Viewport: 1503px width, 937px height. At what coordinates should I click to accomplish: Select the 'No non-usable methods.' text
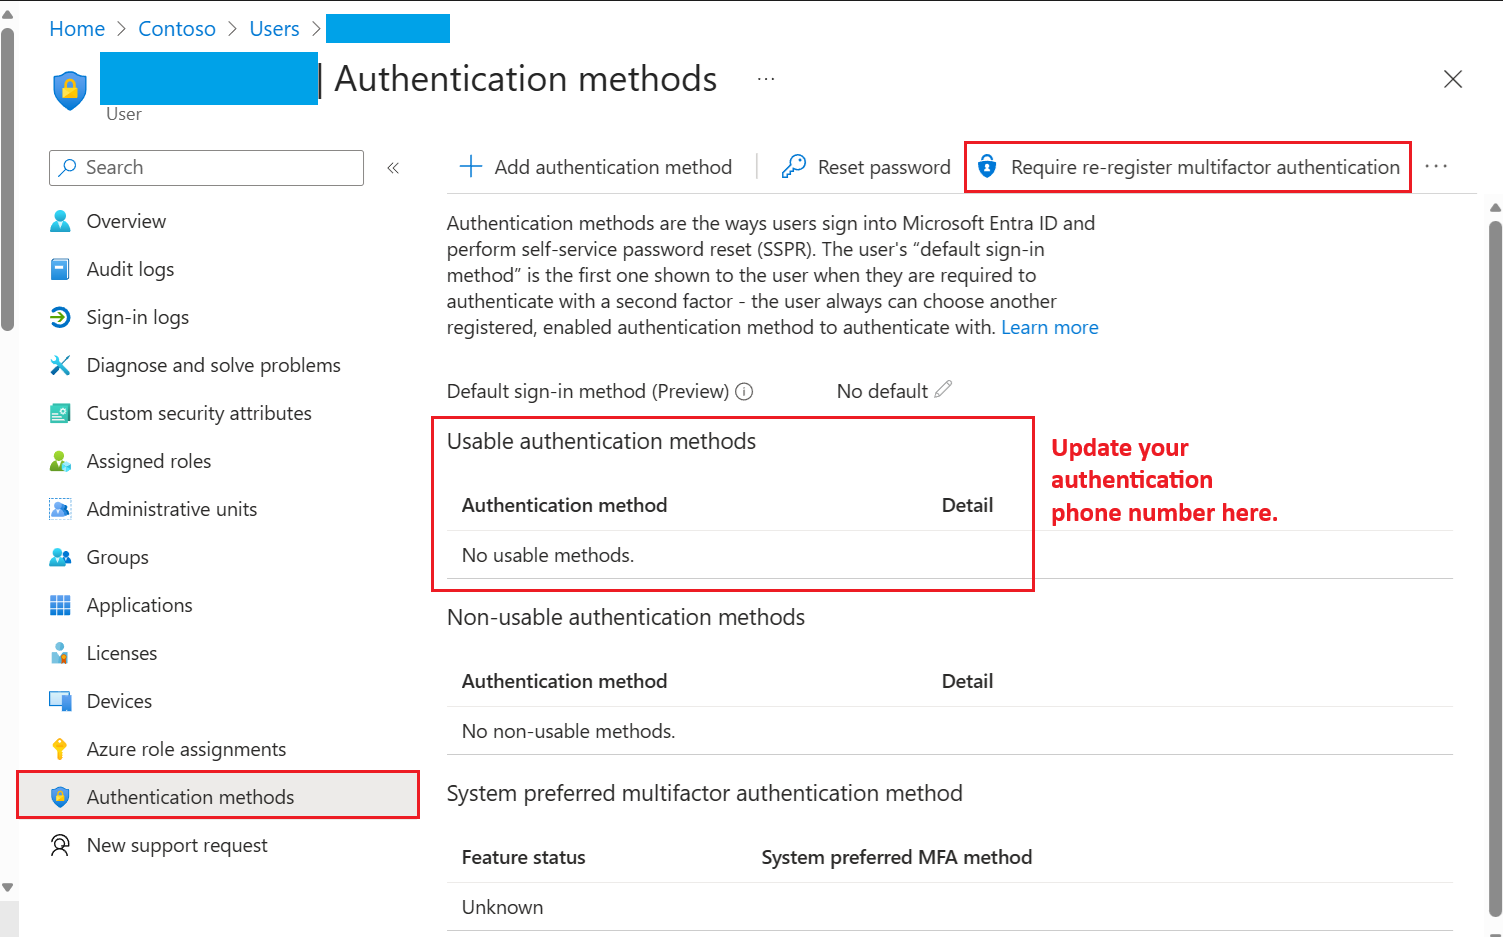tap(568, 731)
